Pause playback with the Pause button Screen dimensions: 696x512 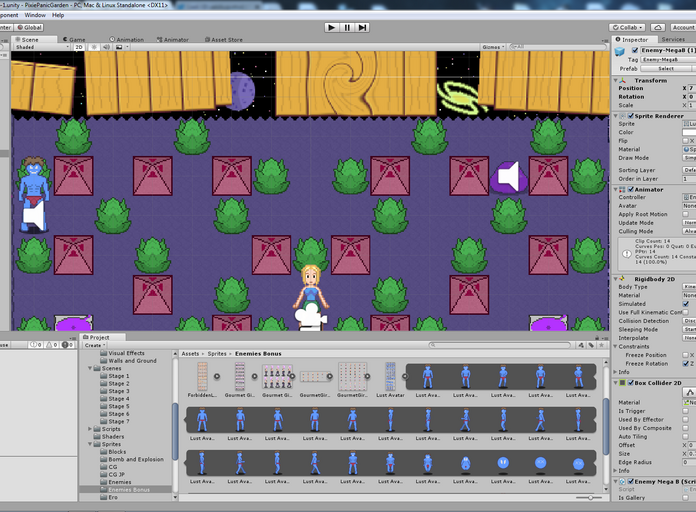tap(347, 28)
